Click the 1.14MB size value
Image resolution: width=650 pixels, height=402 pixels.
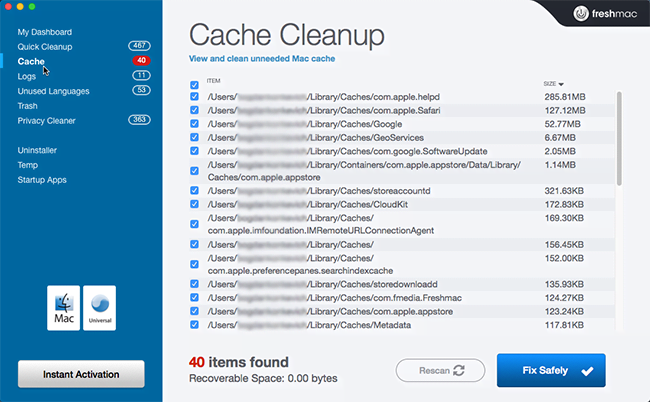[x=560, y=165]
